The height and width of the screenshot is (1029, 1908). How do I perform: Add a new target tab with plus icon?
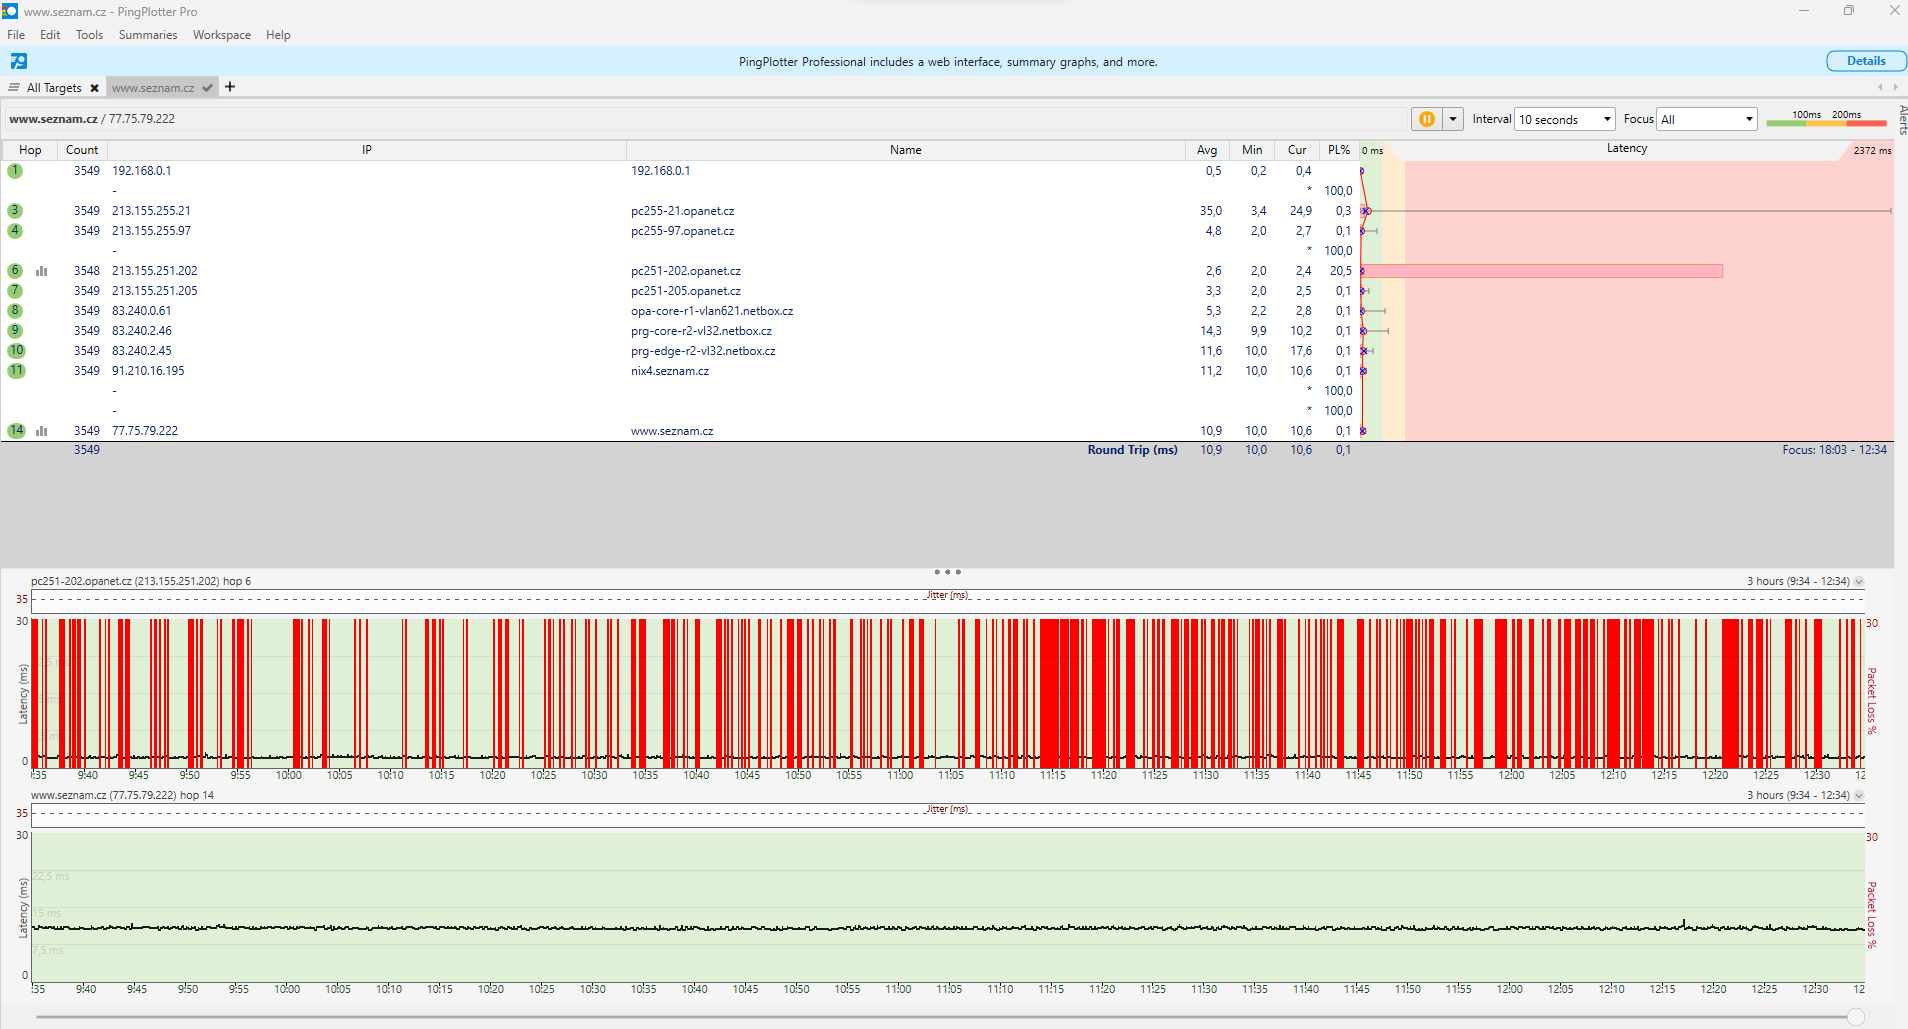(230, 87)
